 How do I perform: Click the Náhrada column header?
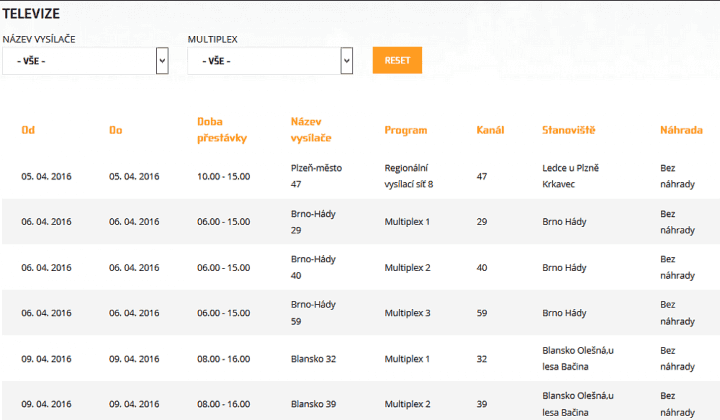(x=681, y=130)
